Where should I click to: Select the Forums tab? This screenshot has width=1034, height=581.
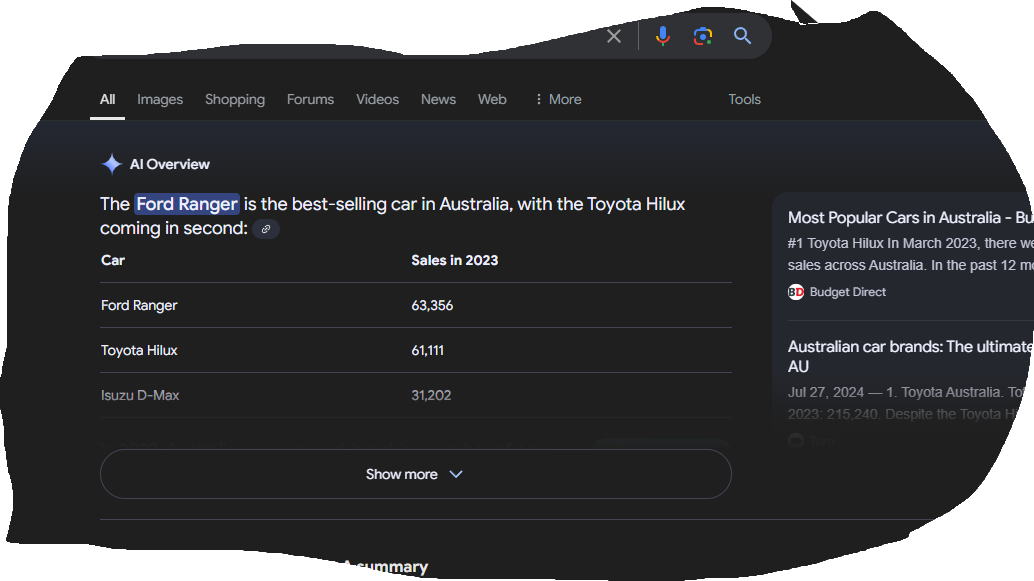click(310, 99)
